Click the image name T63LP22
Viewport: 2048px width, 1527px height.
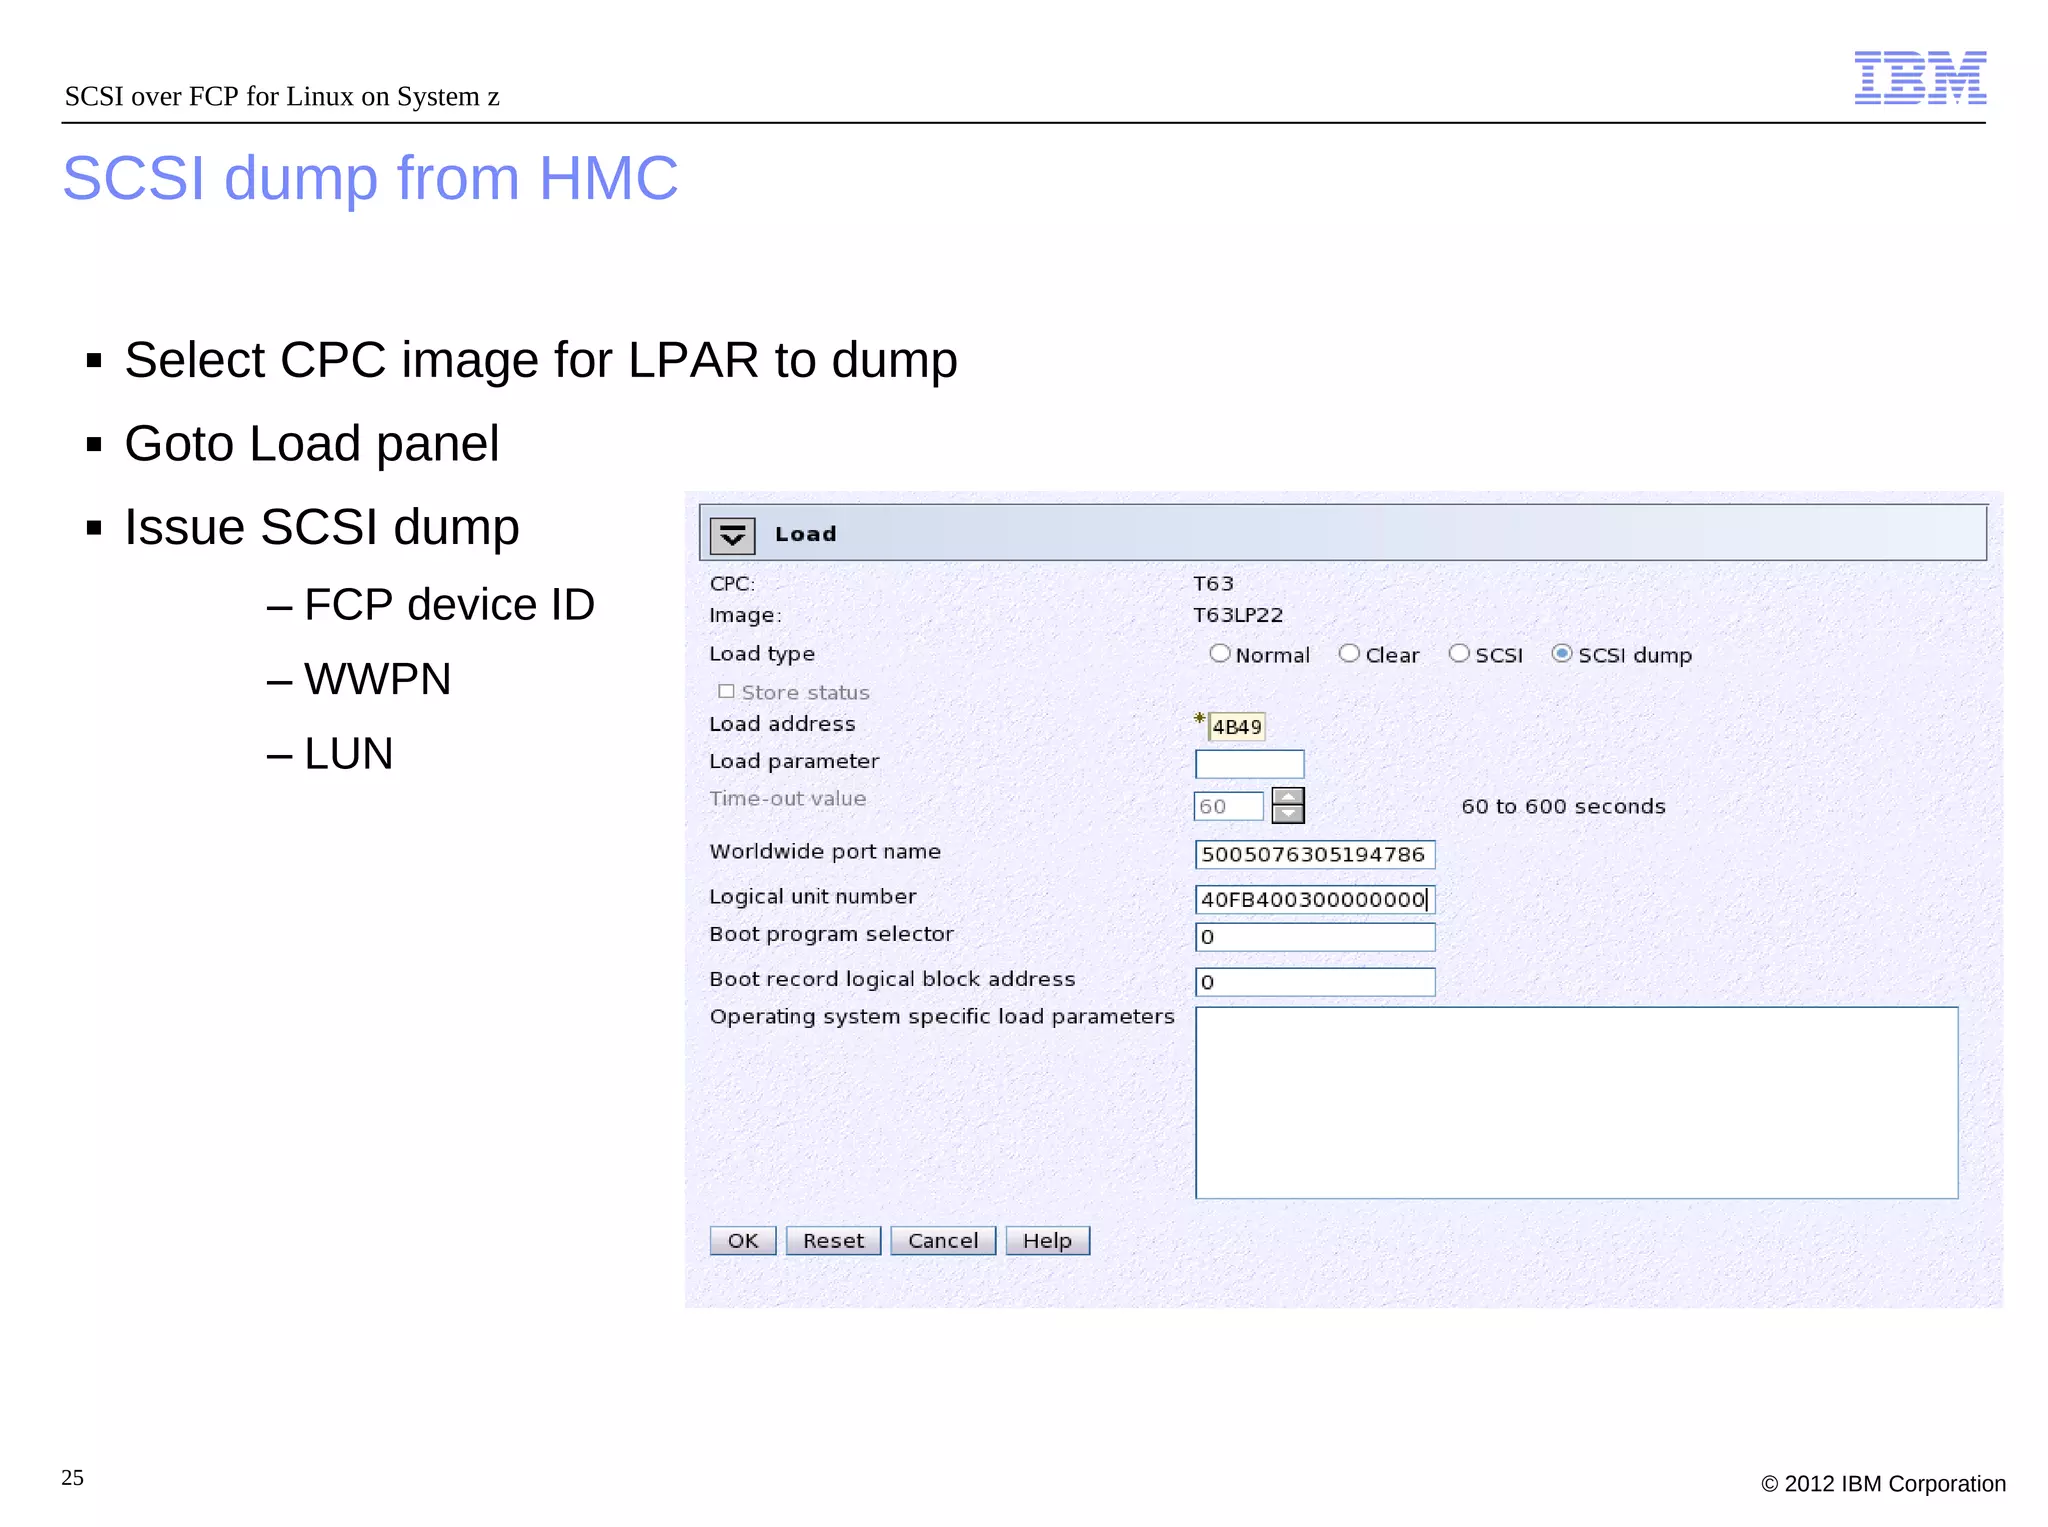coord(1238,615)
